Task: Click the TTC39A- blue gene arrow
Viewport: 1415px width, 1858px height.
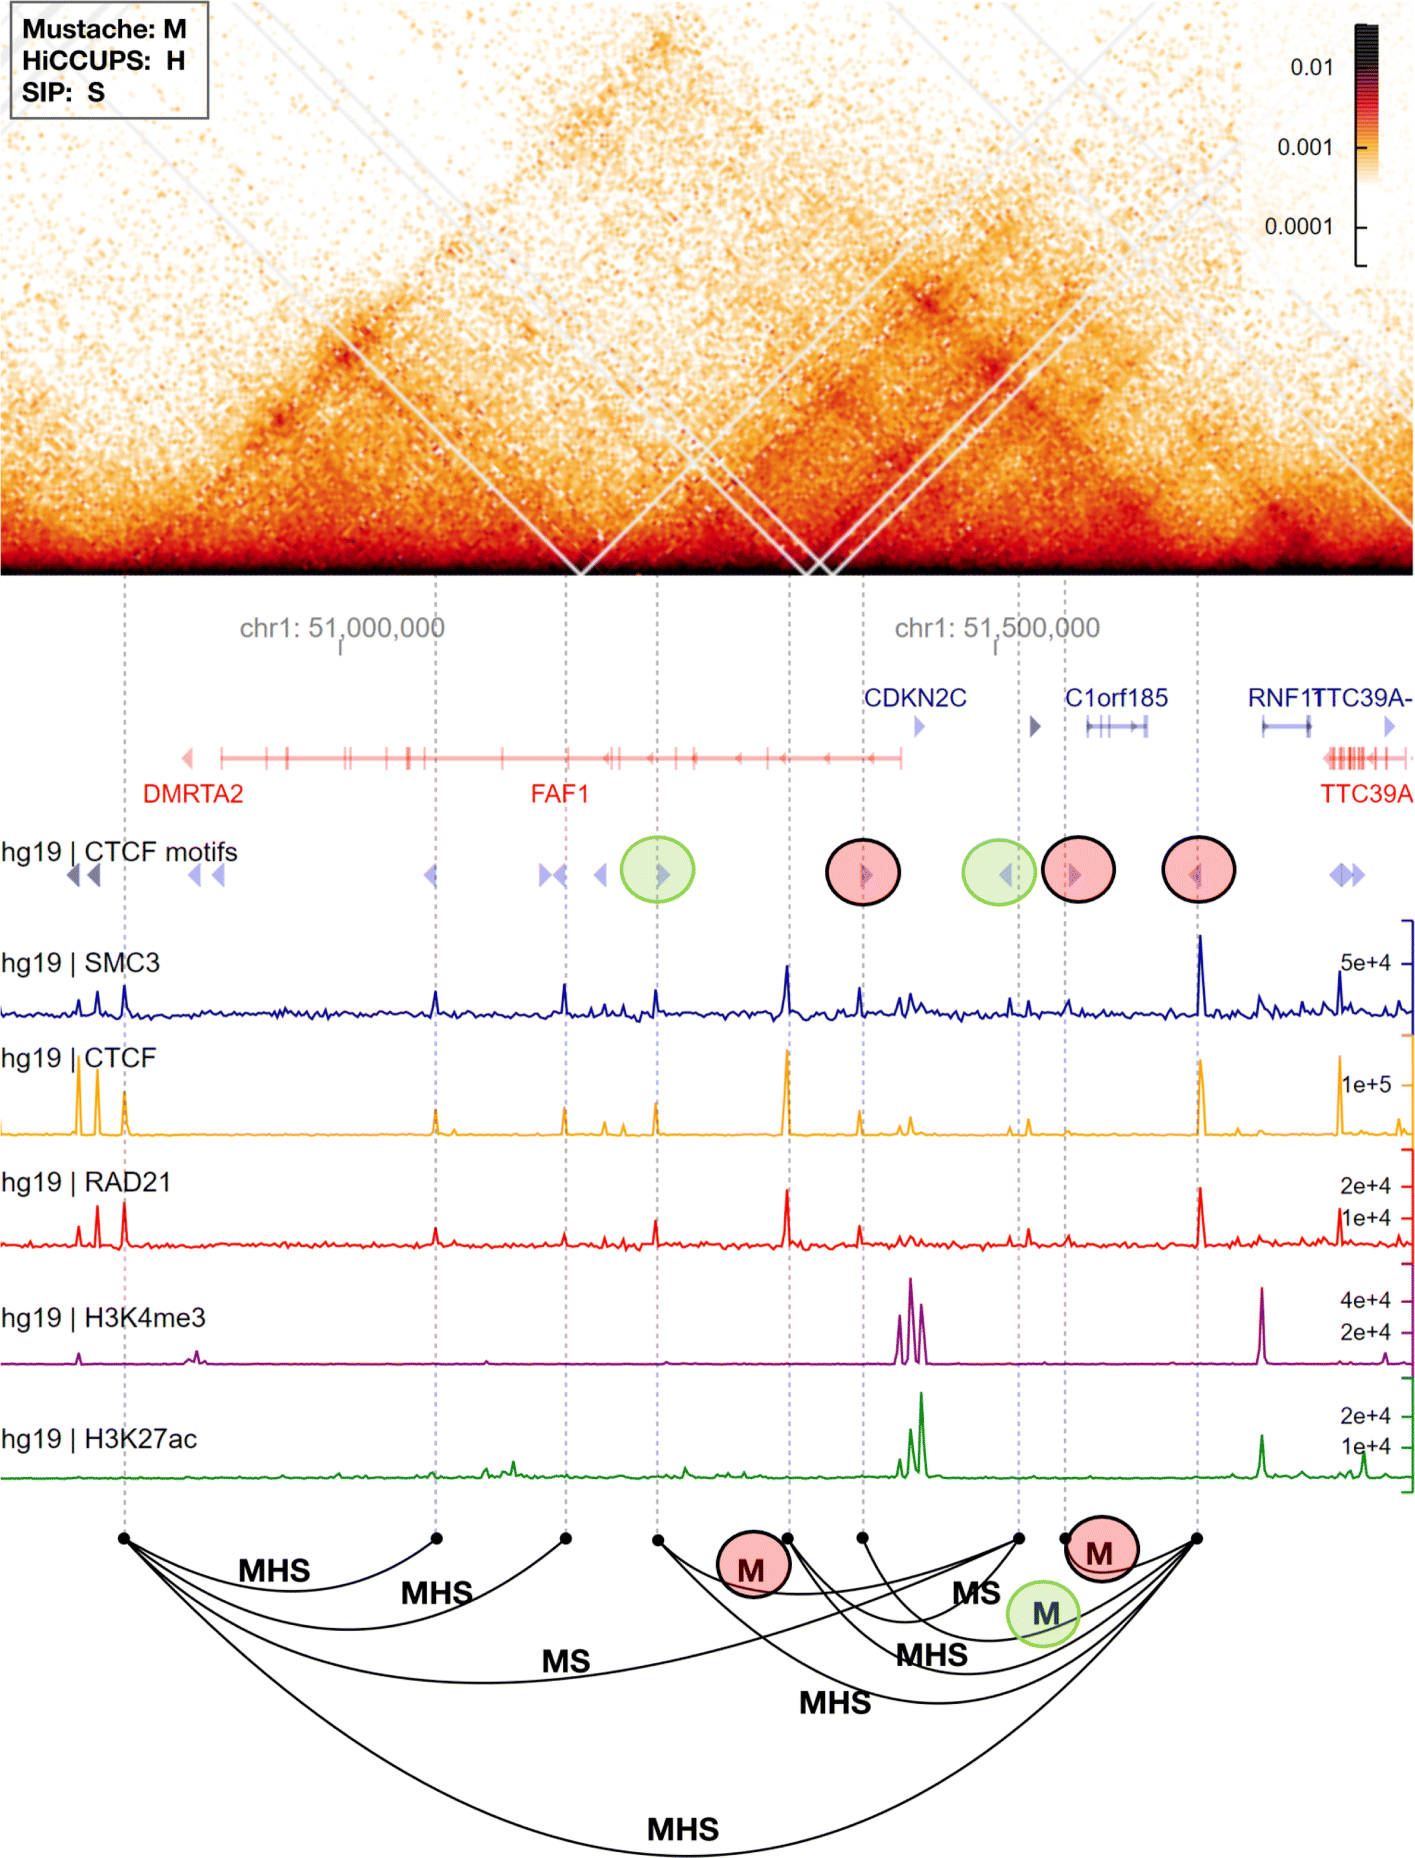Action: point(1389,727)
